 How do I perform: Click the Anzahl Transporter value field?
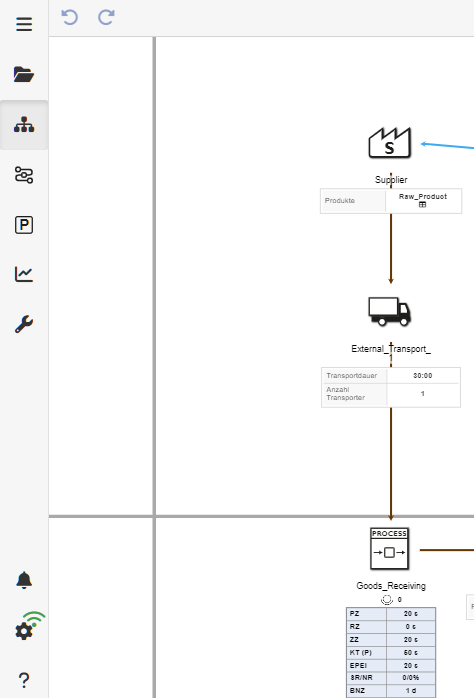(423, 394)
